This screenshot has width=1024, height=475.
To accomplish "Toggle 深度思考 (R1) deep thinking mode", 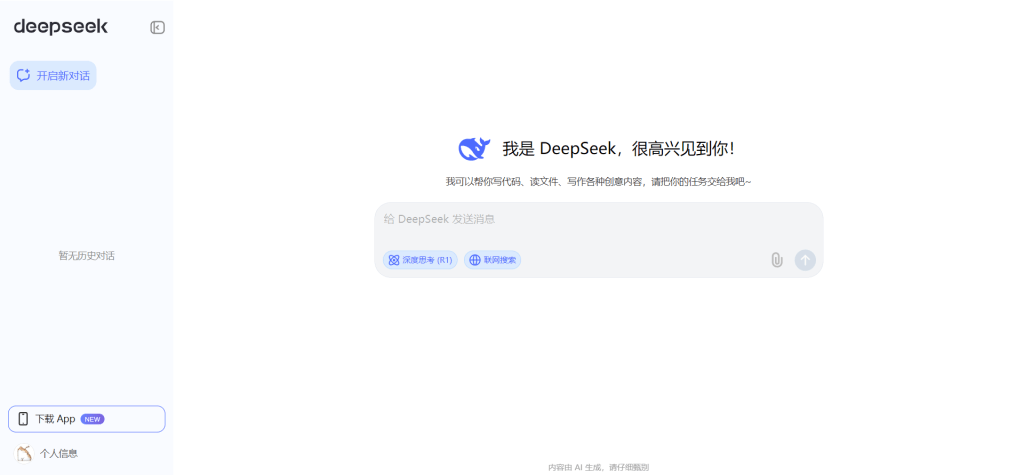I will click(x=420, y=260).
